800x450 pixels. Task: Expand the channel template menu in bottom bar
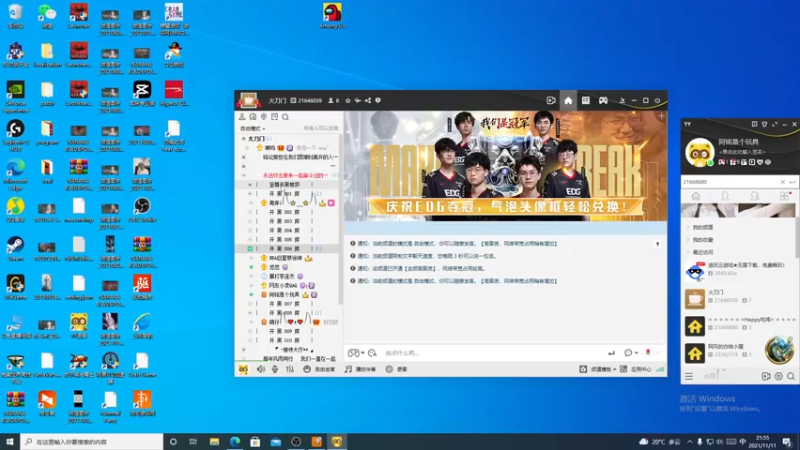(598, 369)
